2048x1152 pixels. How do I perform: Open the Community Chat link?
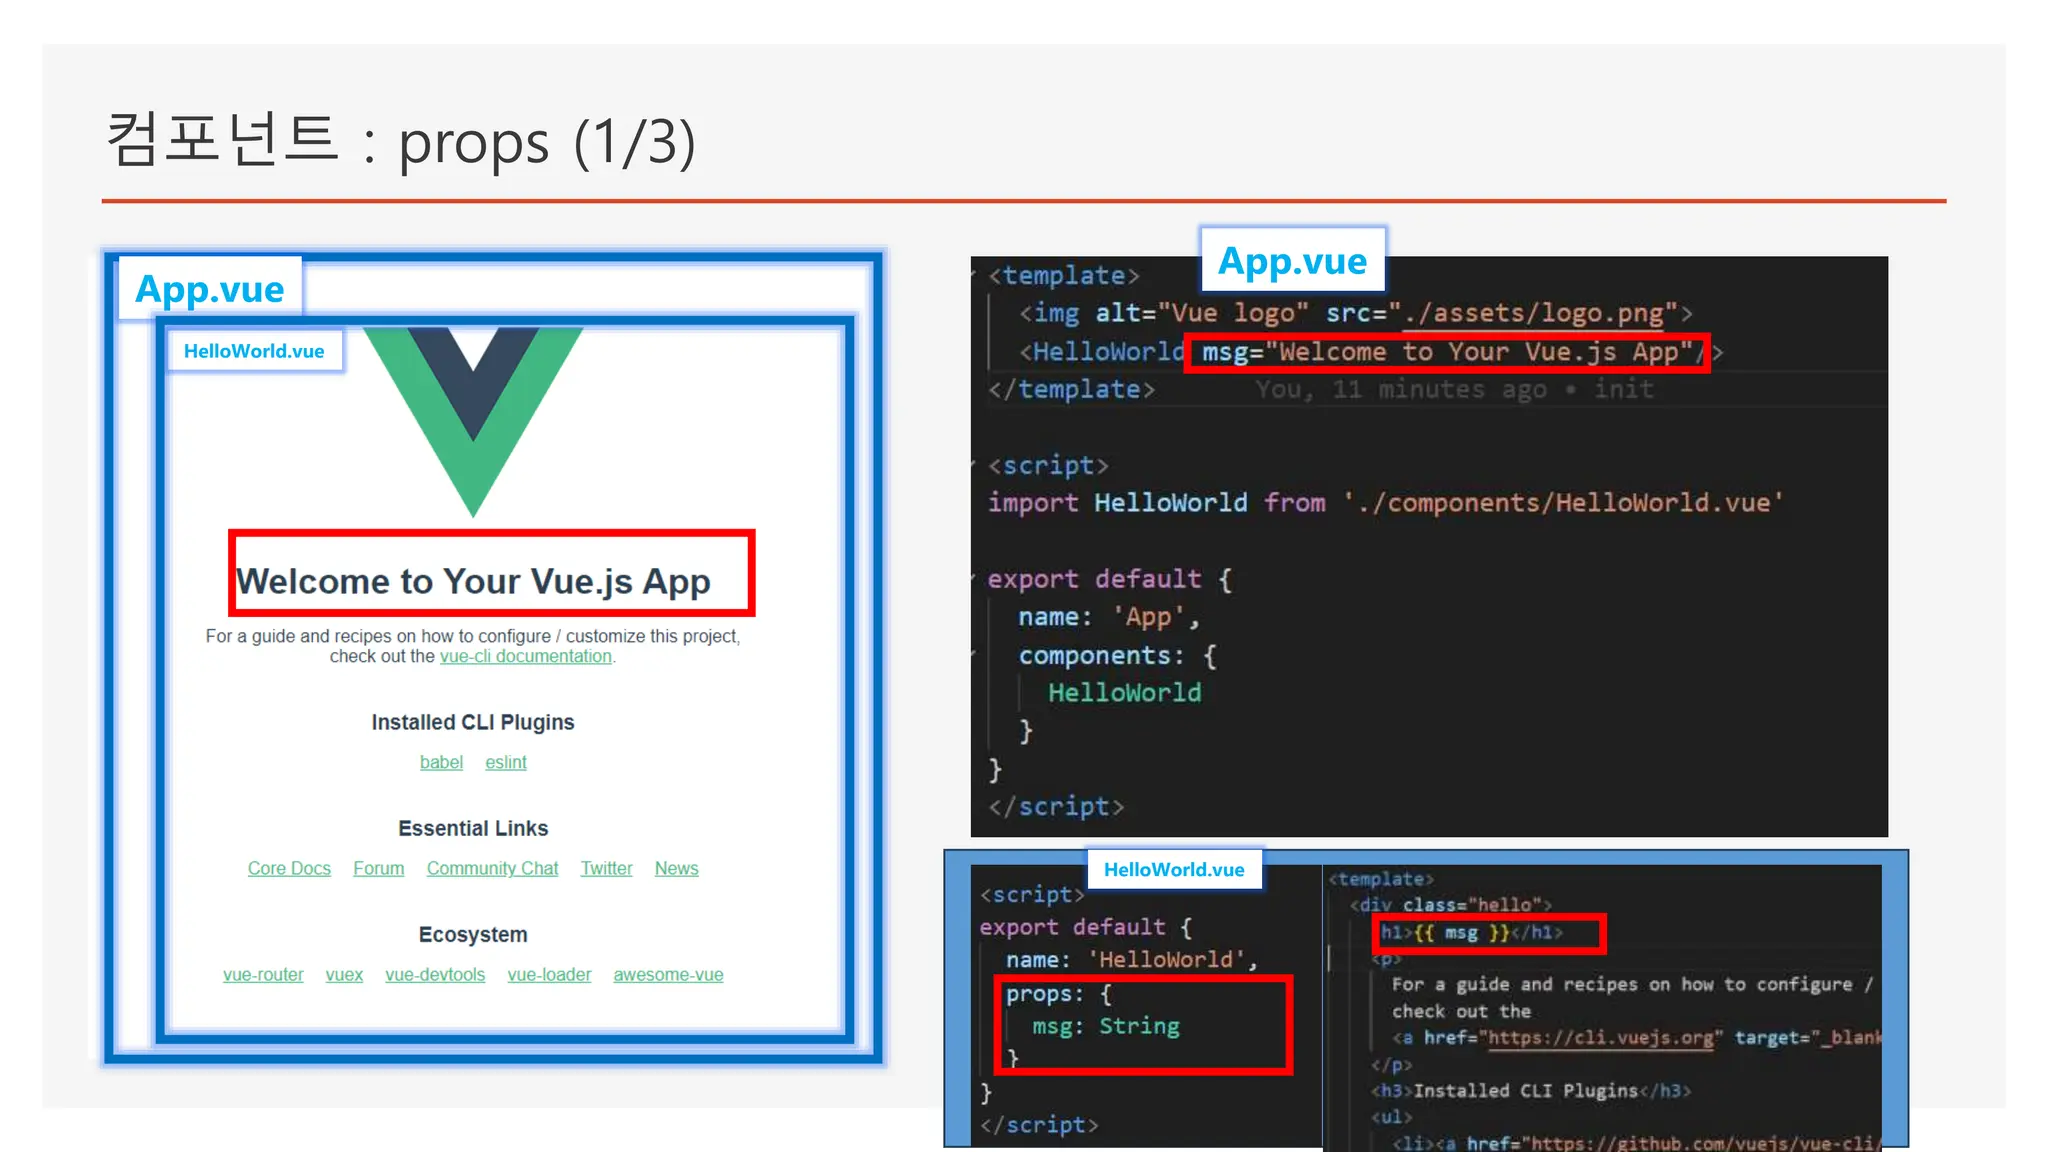(492, 869)
